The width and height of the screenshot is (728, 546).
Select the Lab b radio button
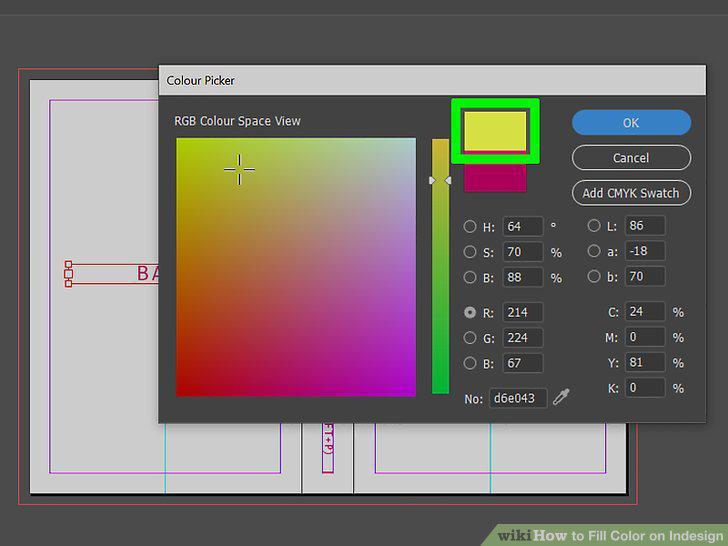594,277
